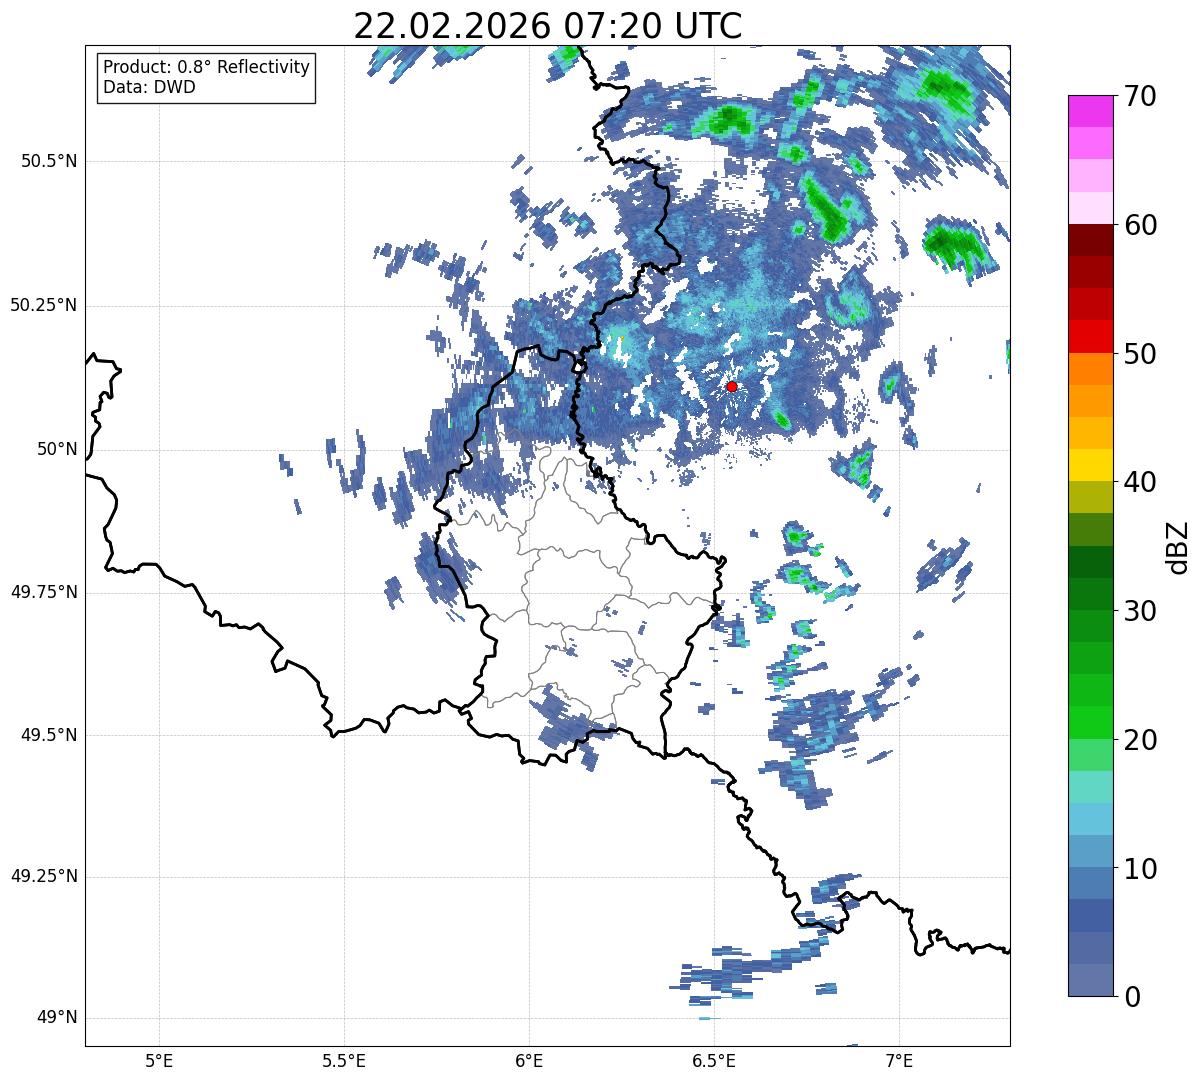Screen dimensions: 1202x1081
Task: Click the bright red colorbar segment above 50
Action: [1091, 336]
